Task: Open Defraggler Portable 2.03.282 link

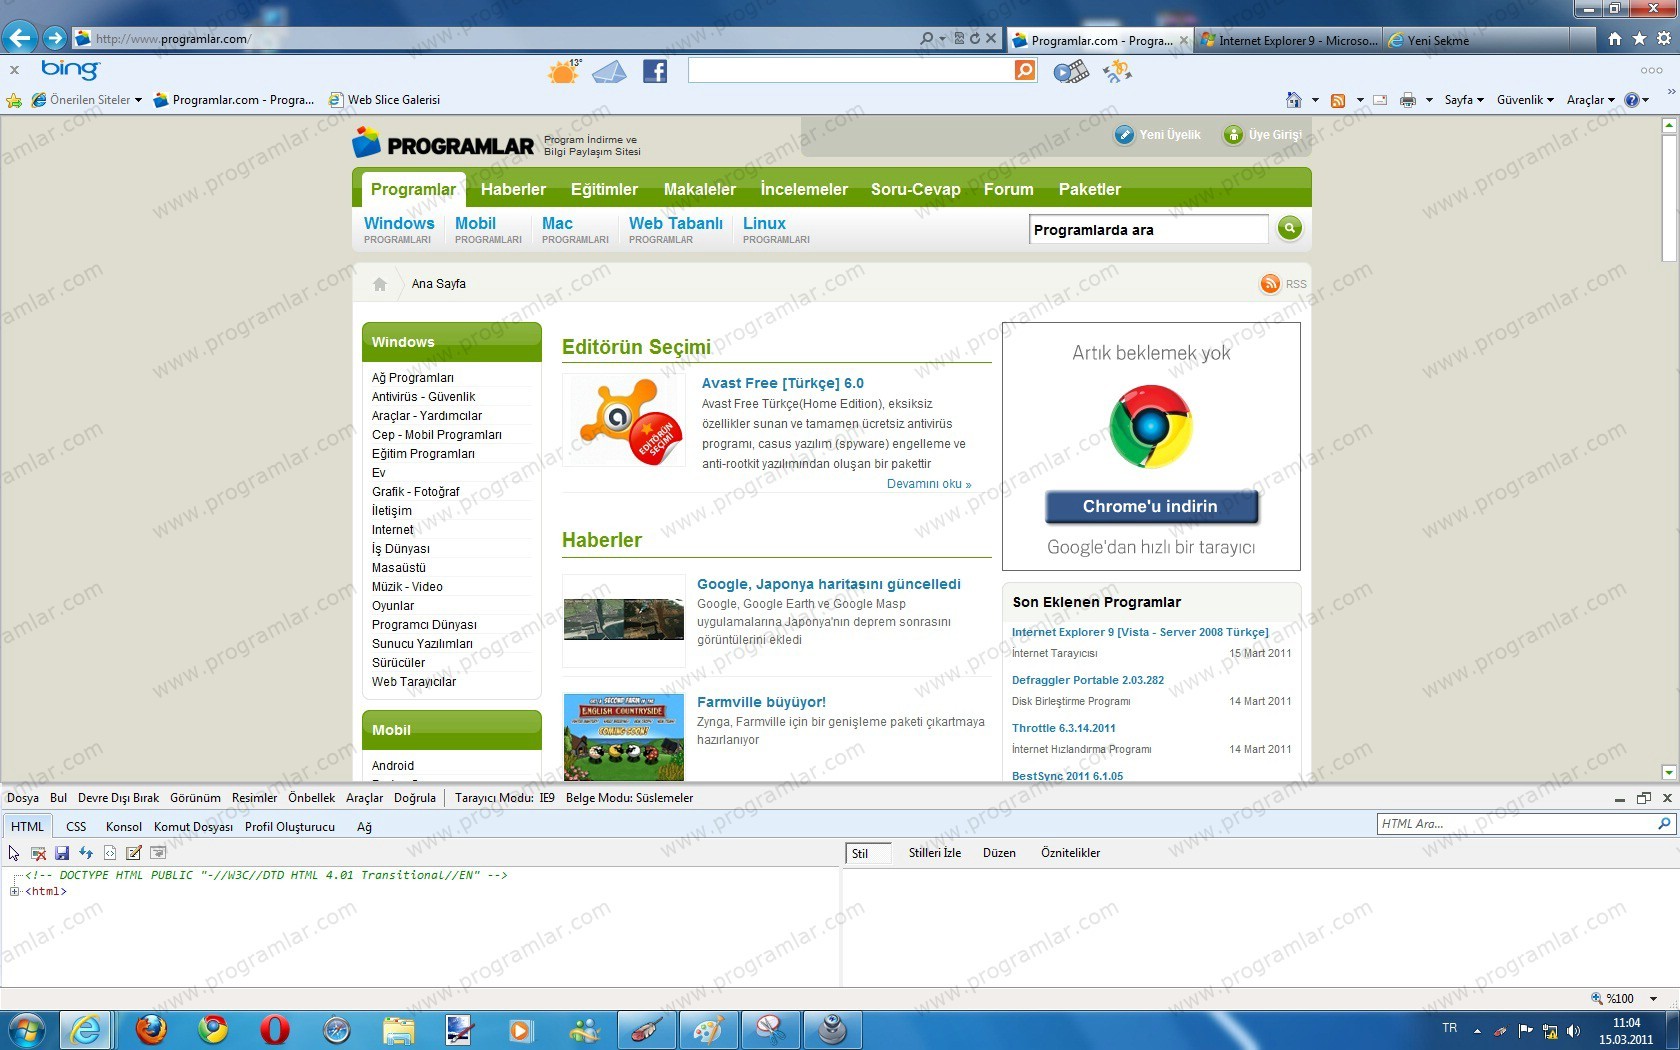Action: (1088, 680)
